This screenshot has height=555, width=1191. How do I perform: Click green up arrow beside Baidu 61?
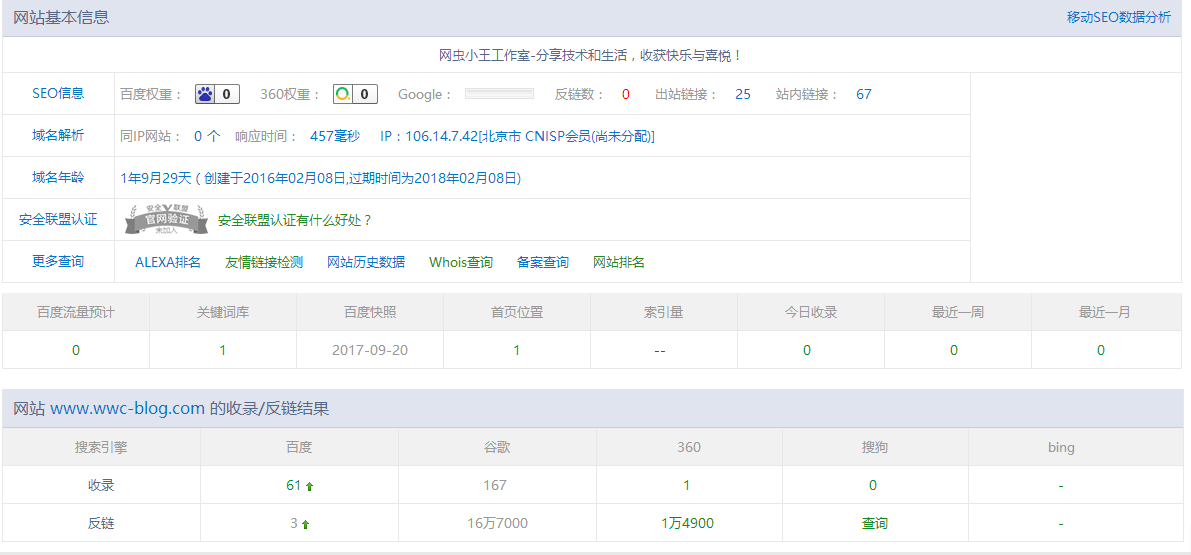click(x=310, y=486)
